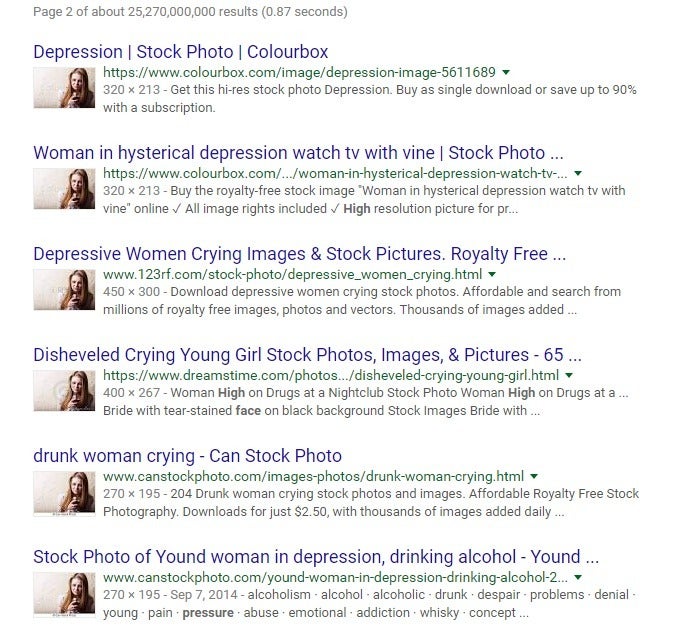Click thumbnail of the first Colourbox Depression result
Viewport: 689px width, 644px height.
64,88
